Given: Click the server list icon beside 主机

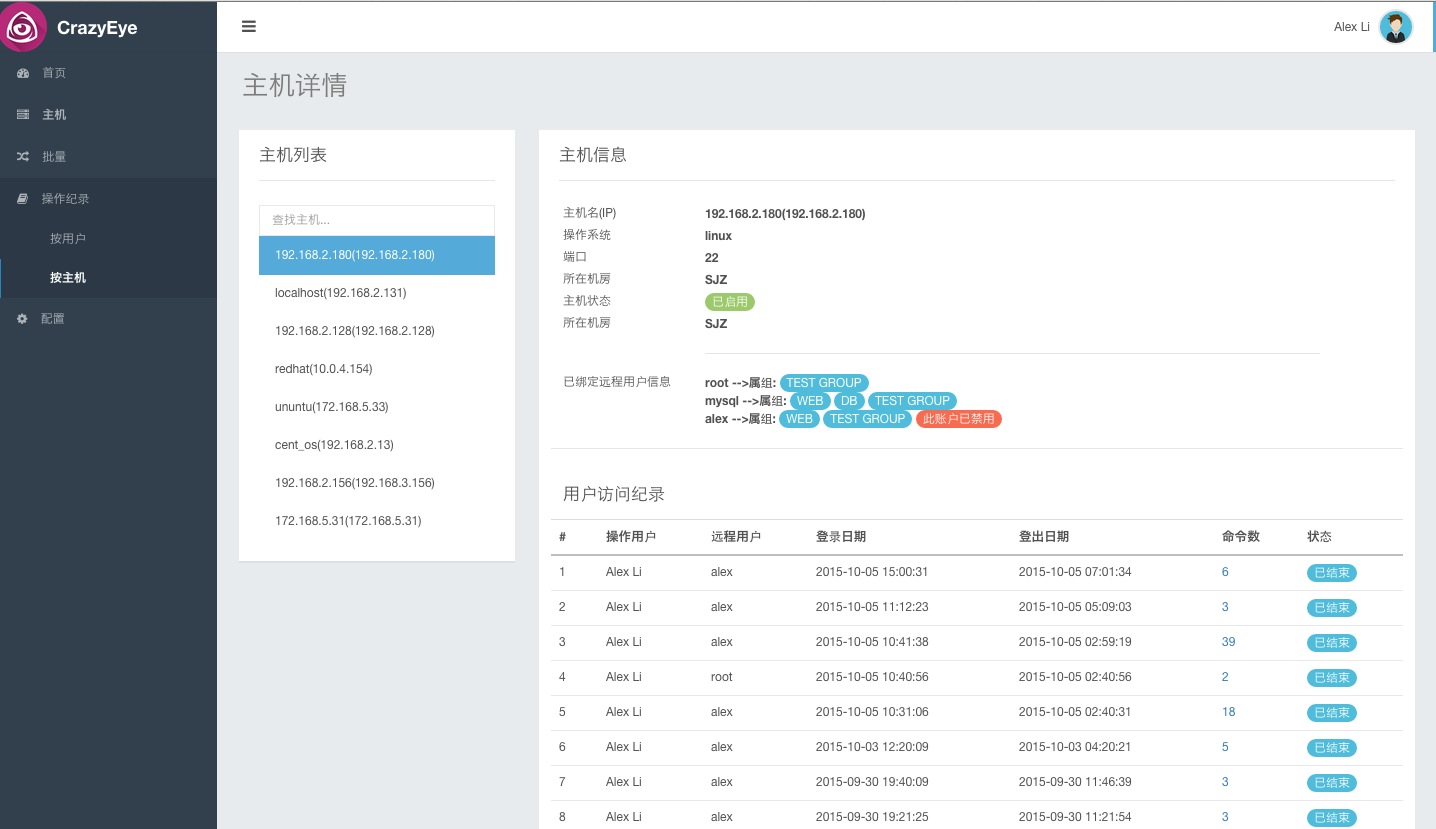Looking at the screenshot, I should point(23,115).
